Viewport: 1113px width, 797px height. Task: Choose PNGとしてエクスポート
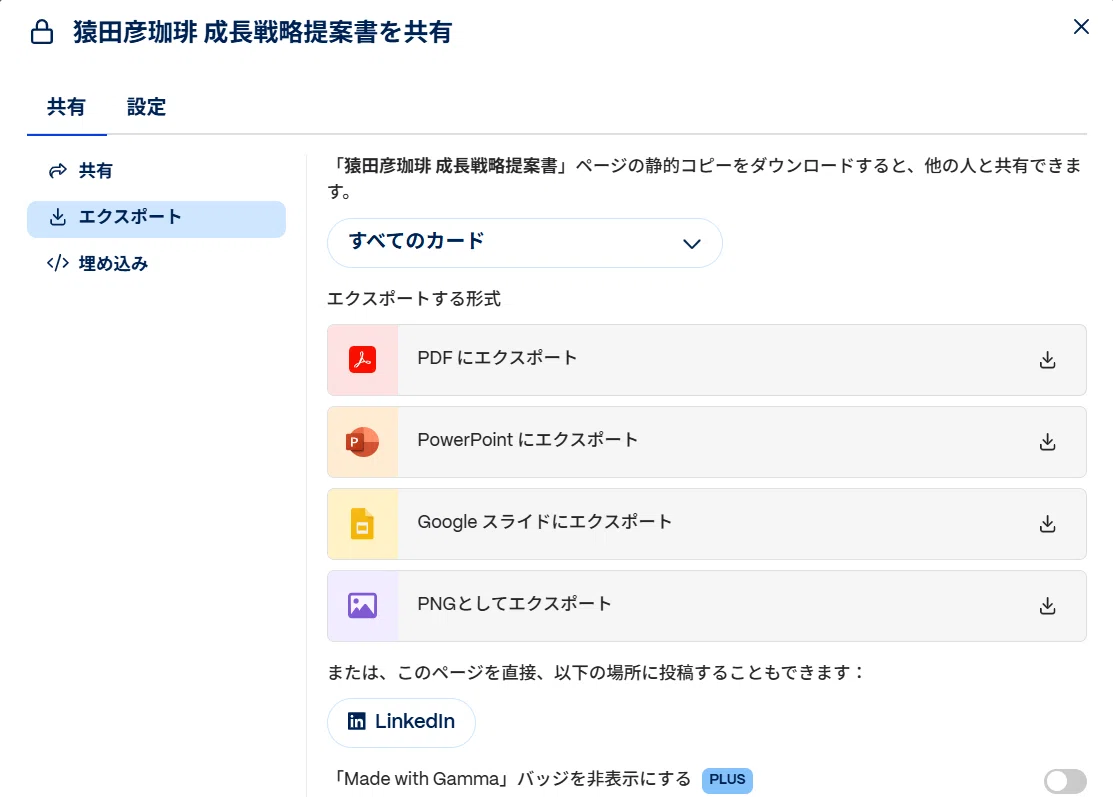pos(706,606)
